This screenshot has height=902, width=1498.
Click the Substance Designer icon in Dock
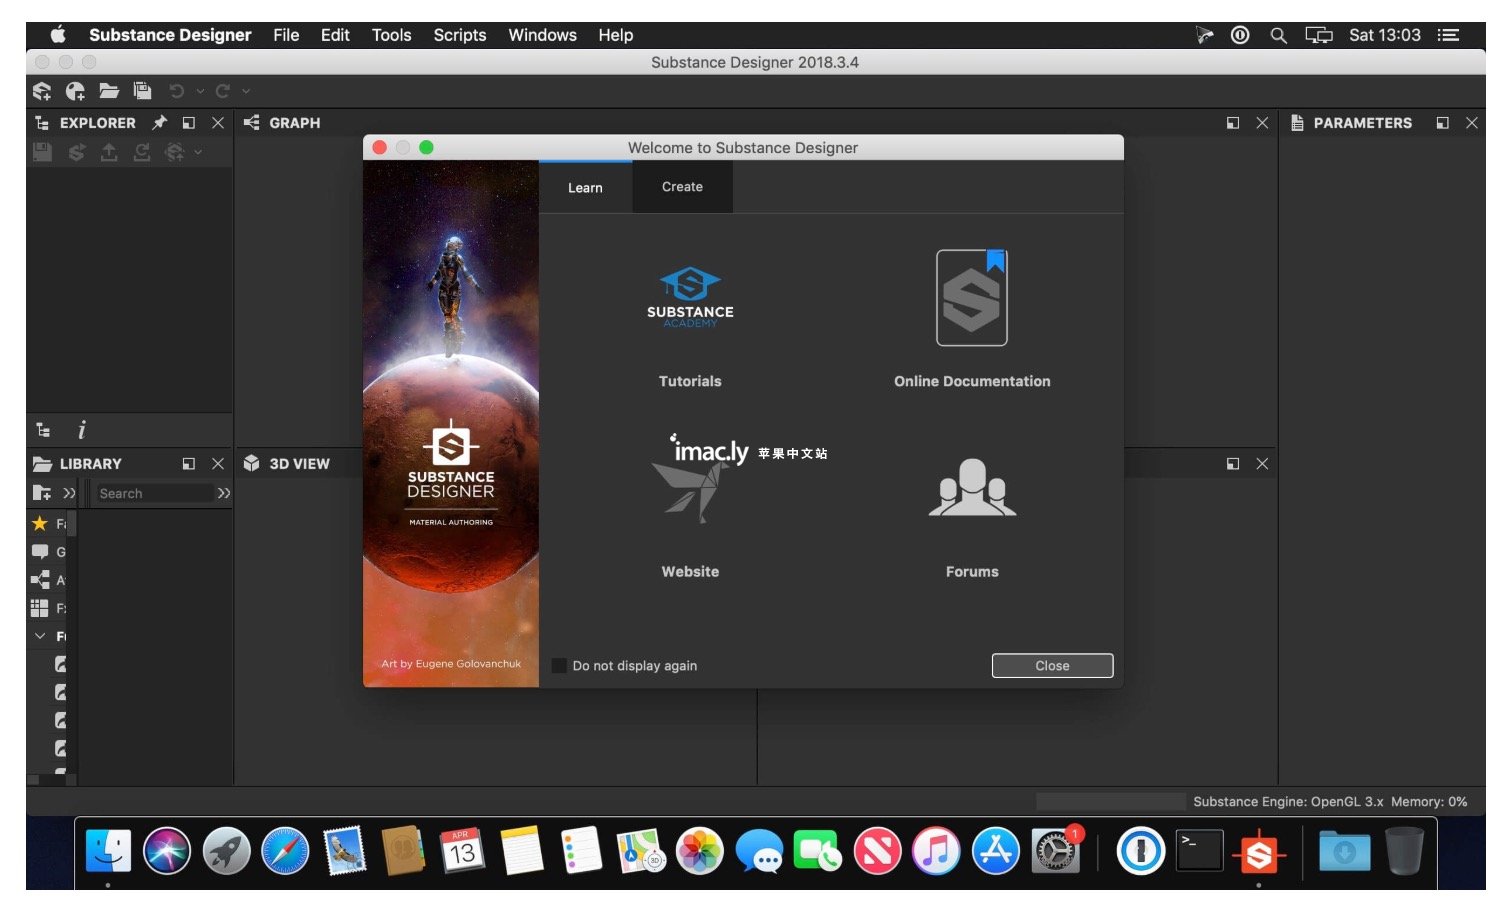1259,853
